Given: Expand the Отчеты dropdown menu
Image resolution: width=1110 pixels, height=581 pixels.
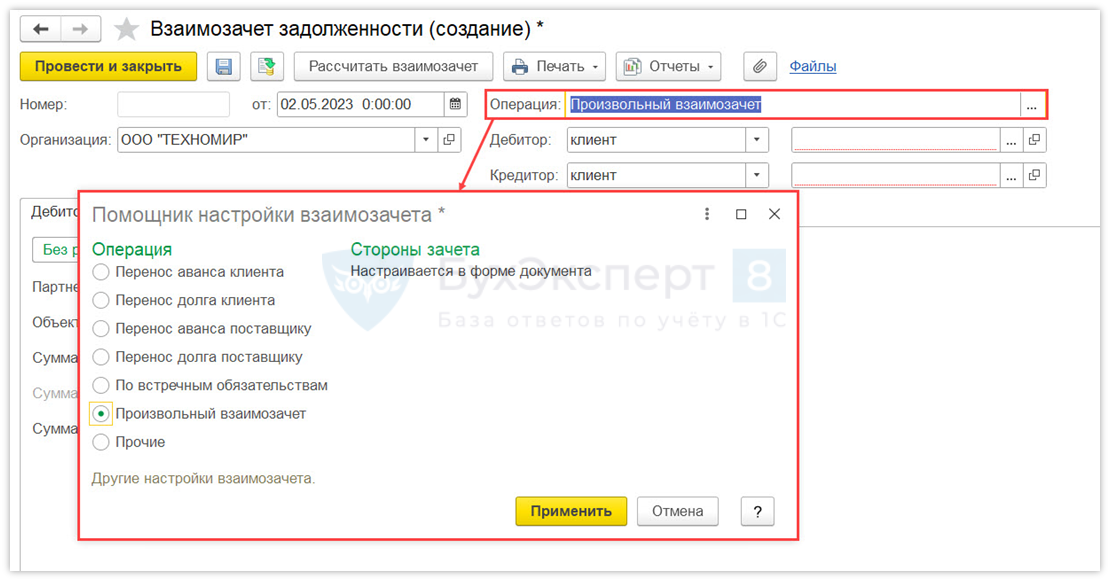Looking at the screenshot, I should coord(668,67).
